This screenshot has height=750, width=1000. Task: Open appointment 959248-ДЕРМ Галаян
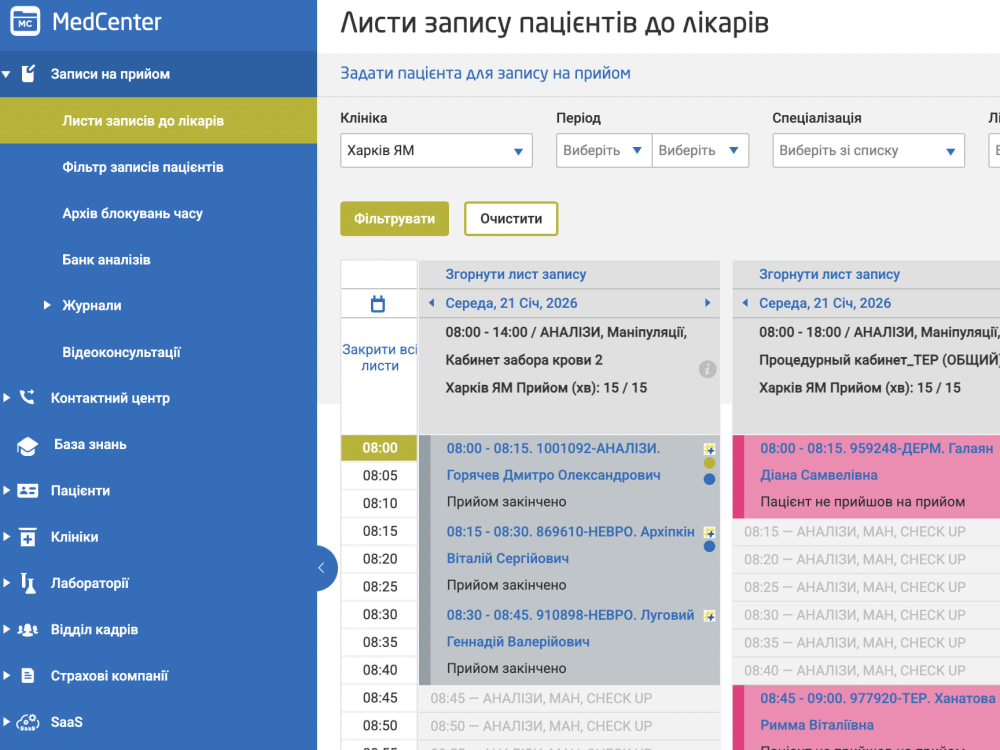pyautogui.click(x=877, y=462)
